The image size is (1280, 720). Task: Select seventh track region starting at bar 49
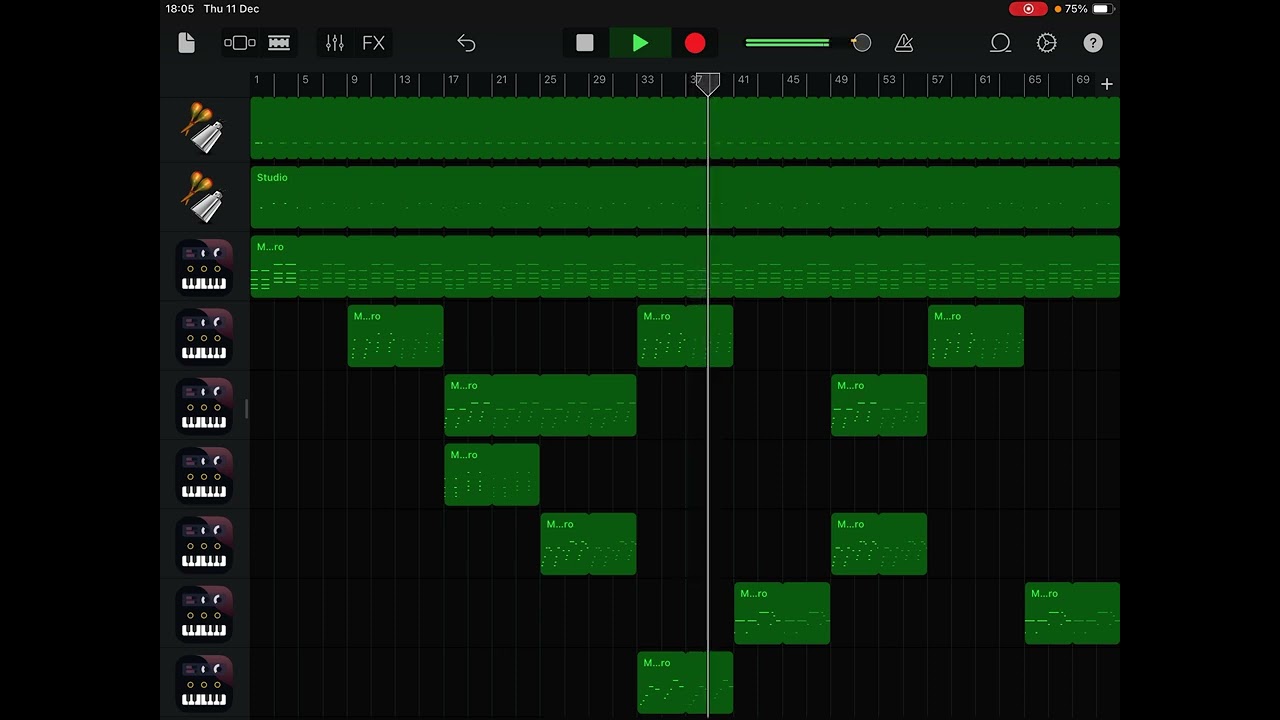[x=879, y=544]
